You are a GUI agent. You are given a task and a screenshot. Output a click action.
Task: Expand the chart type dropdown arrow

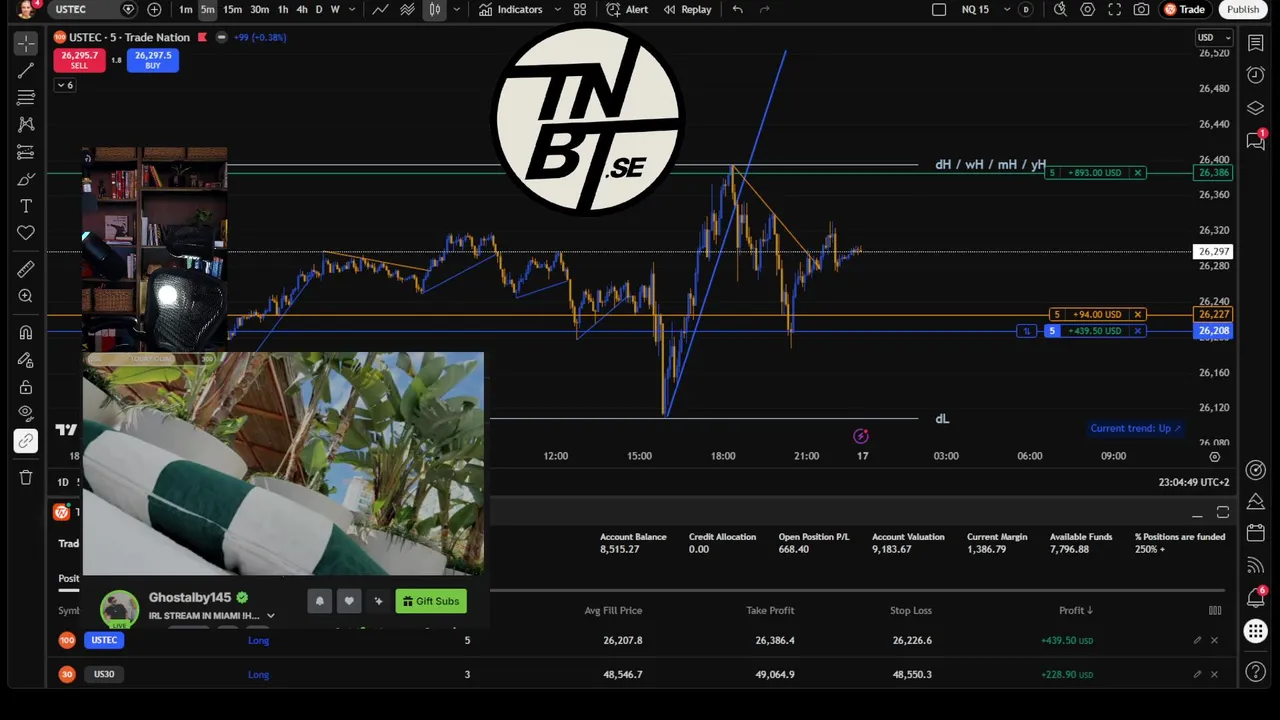[x=457, y=9]
